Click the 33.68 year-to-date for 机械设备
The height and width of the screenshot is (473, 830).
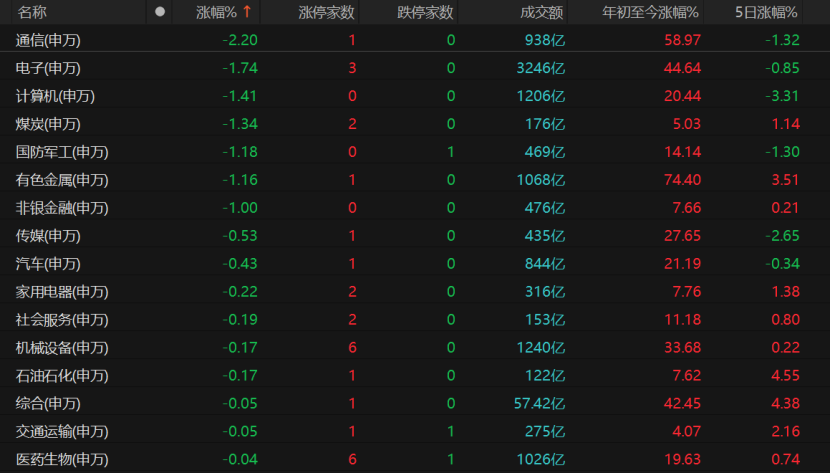click(x=682, y=348)
